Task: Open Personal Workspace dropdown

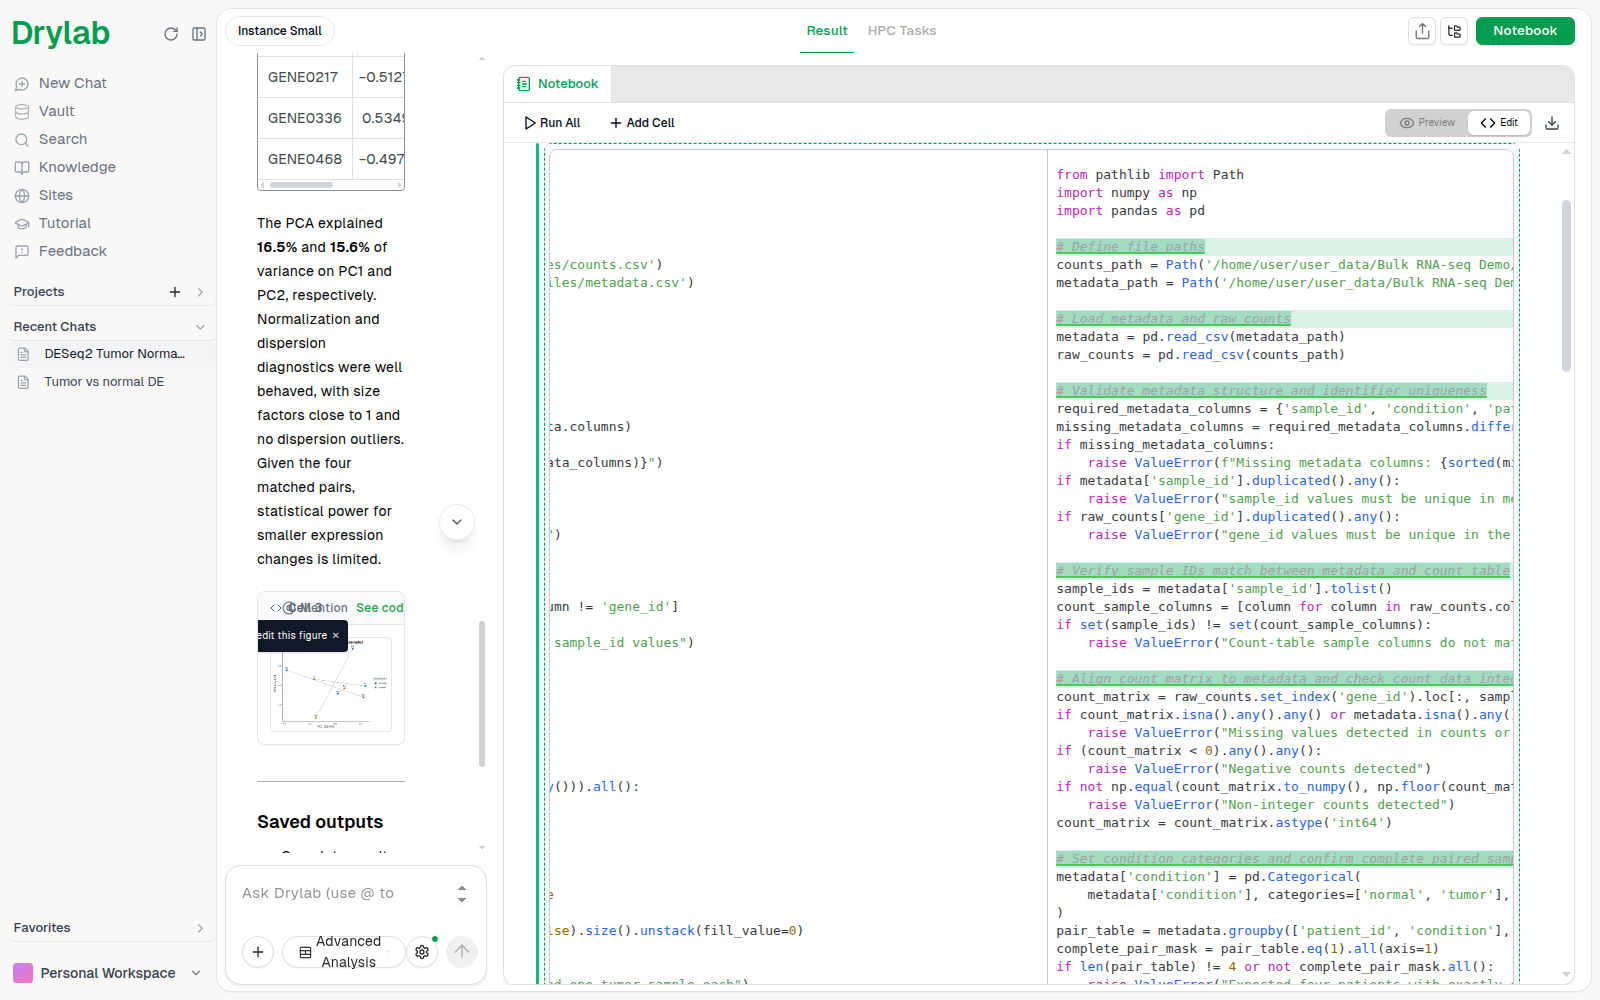Action: (x=196, y=973)
